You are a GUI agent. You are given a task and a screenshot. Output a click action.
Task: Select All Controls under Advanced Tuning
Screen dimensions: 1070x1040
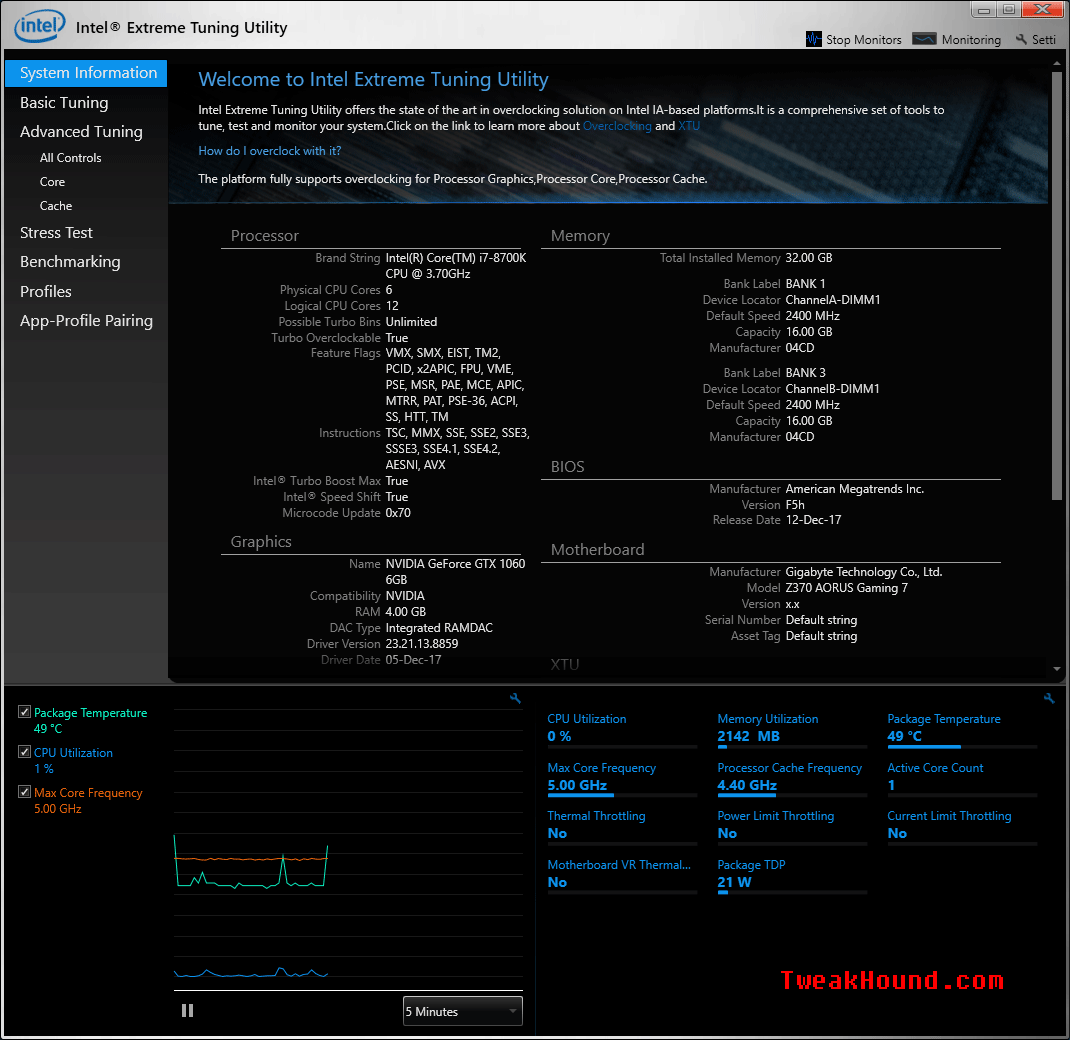point(70,158)
